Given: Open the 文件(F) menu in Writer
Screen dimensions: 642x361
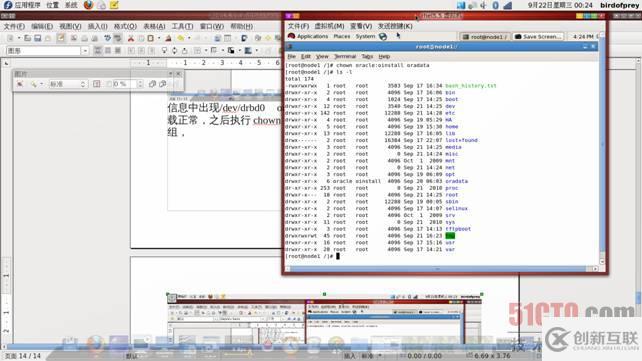Looking at the screenshot, I should (x=14, y=26).
